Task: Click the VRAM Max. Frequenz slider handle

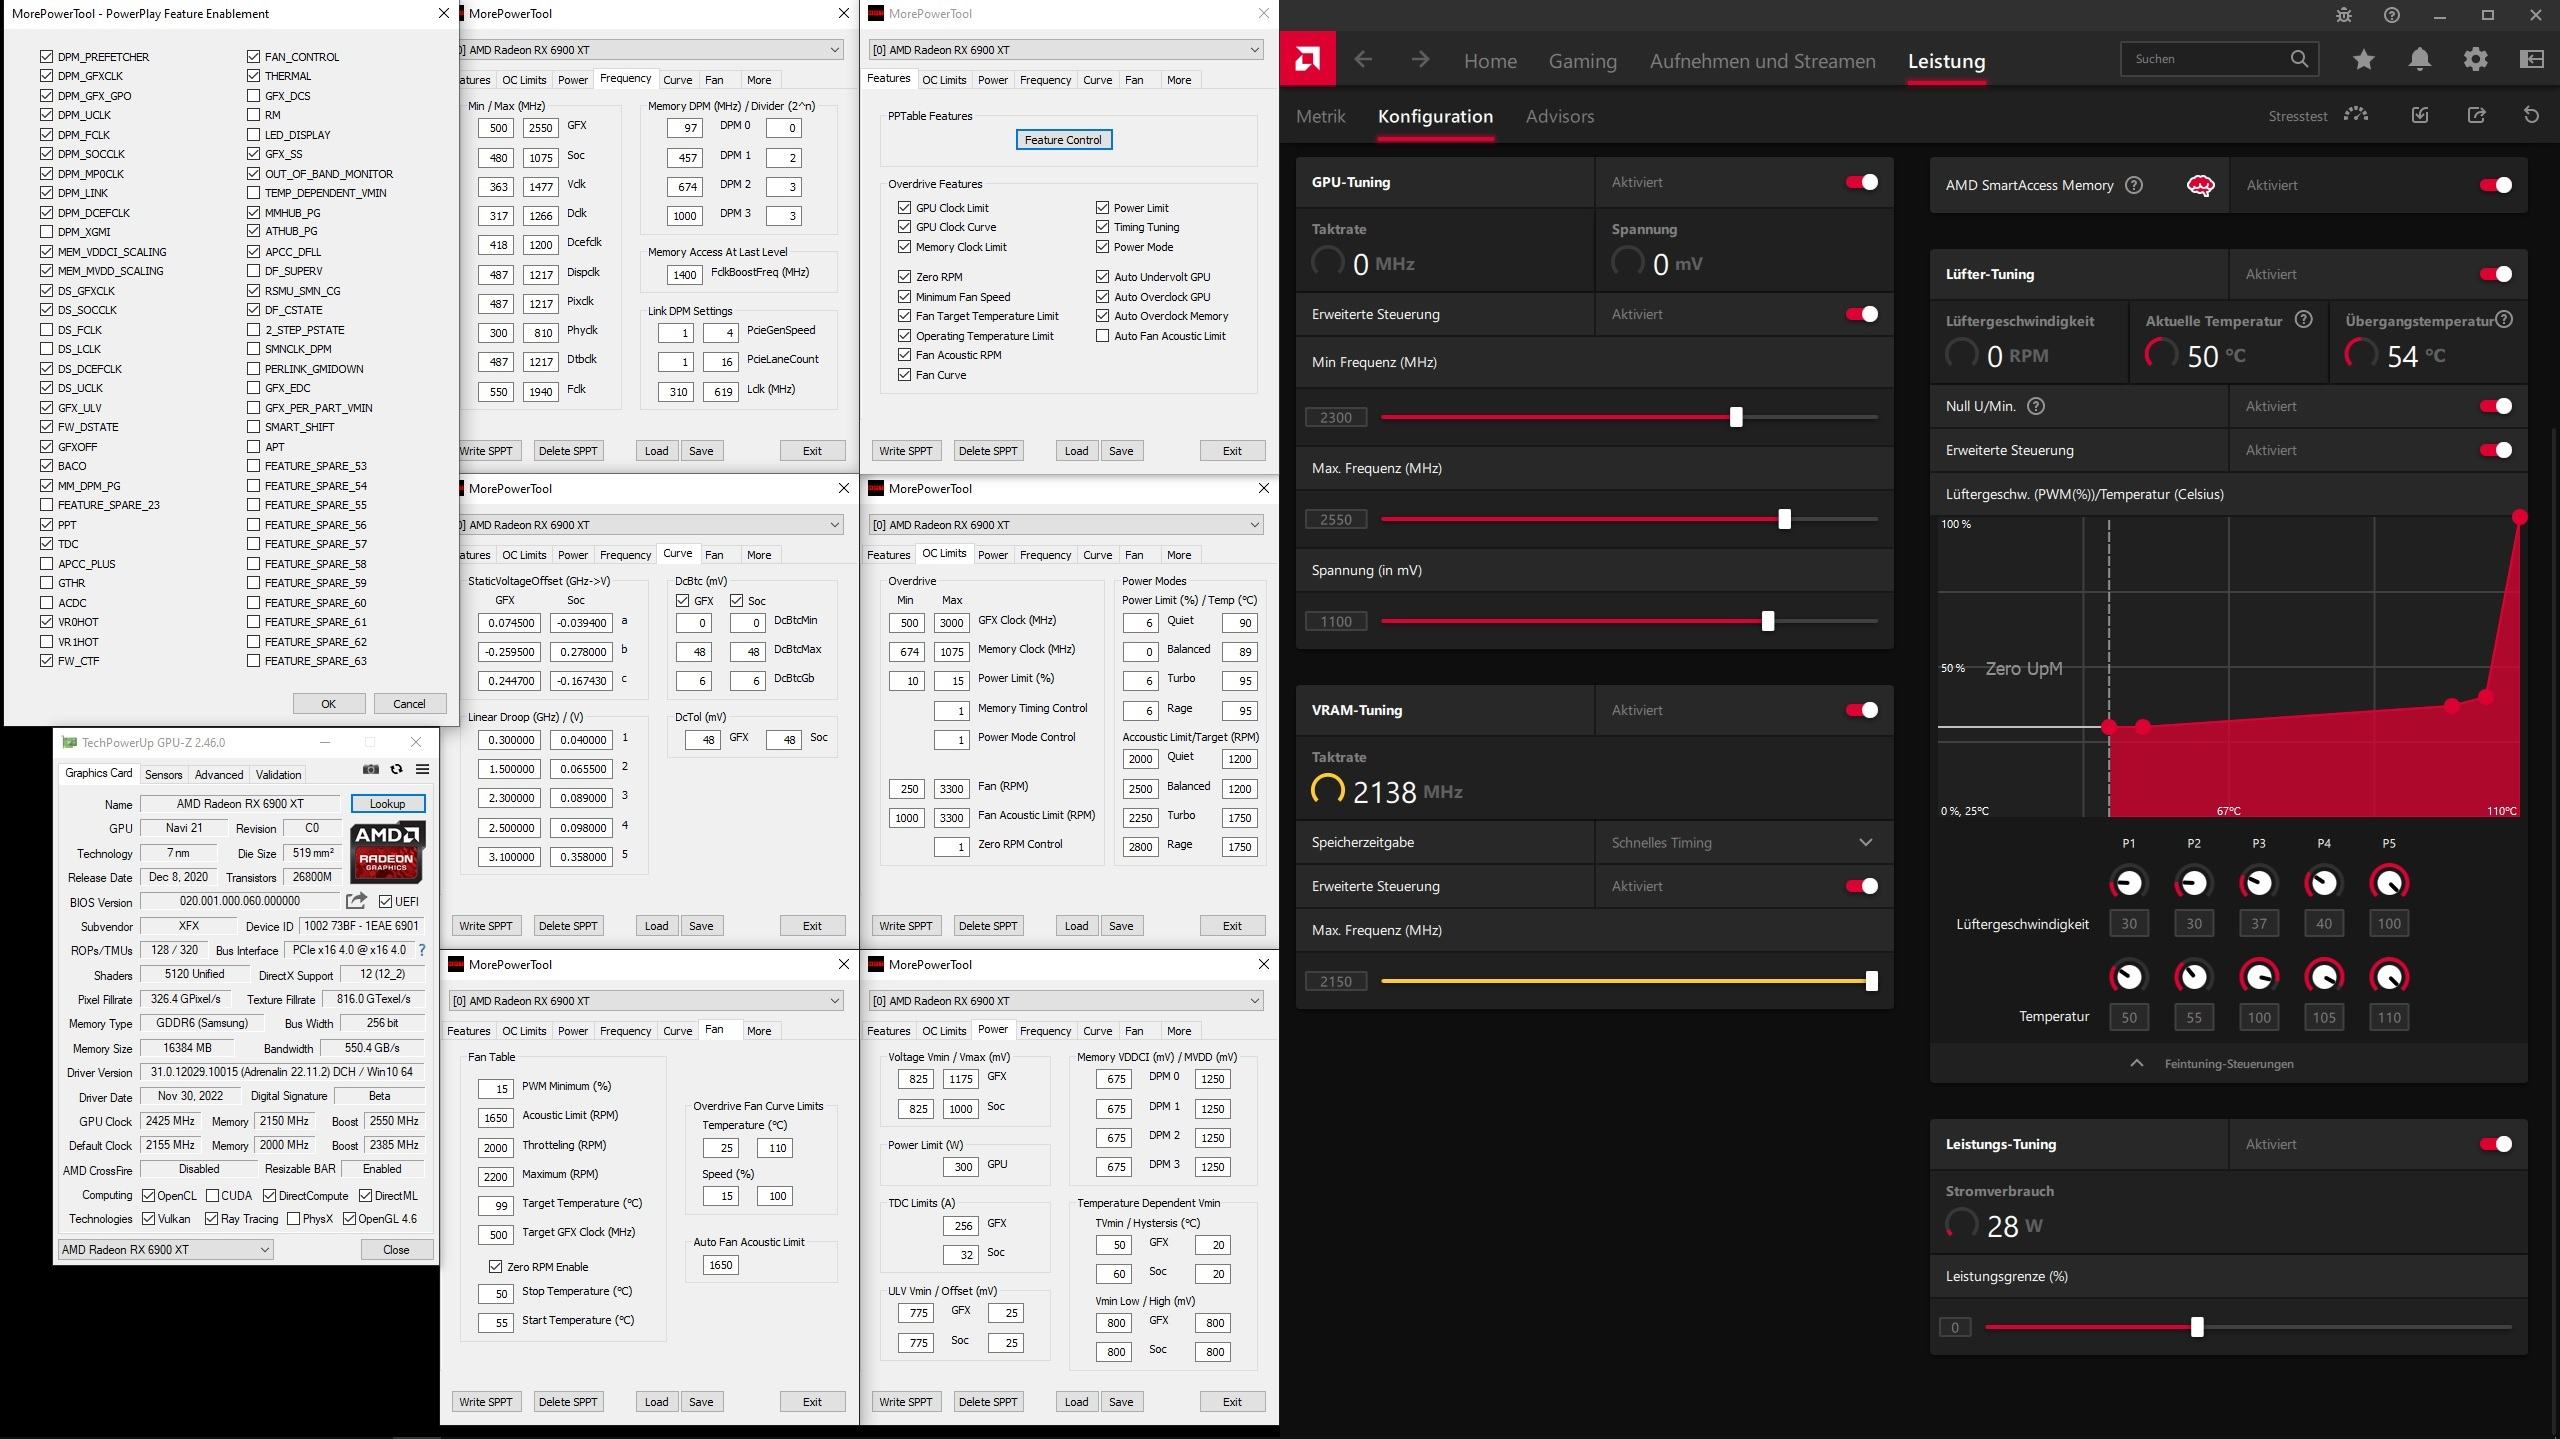Action: (1871, 981)
